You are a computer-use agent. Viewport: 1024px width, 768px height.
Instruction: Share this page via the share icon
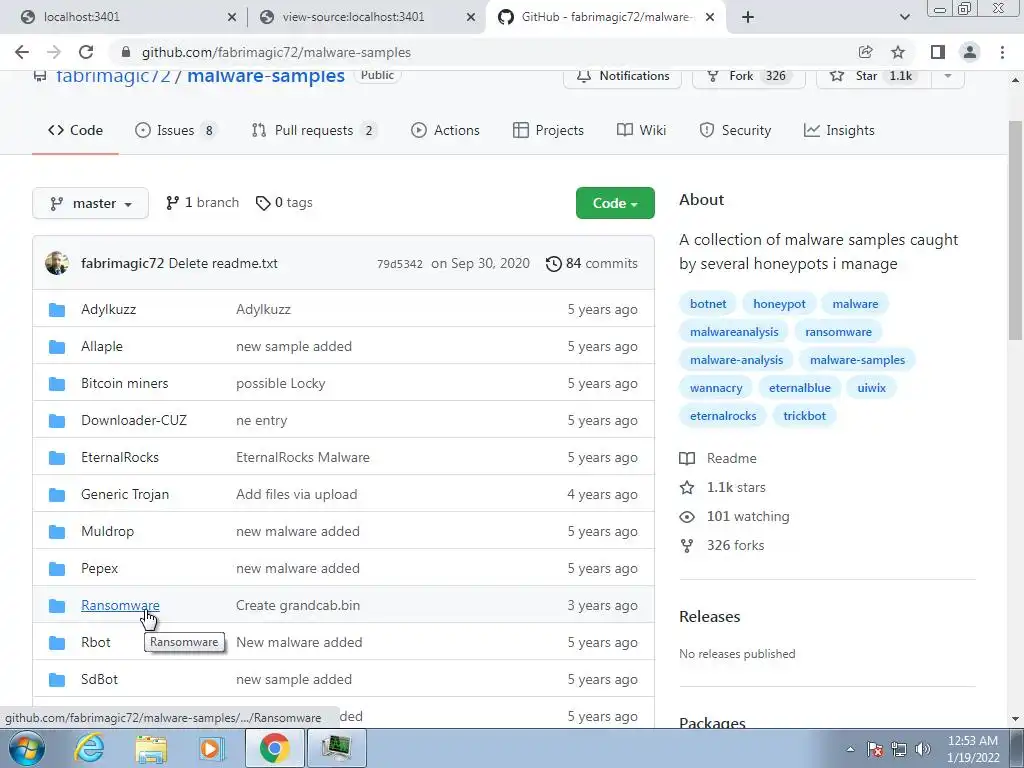coord(865,52)
